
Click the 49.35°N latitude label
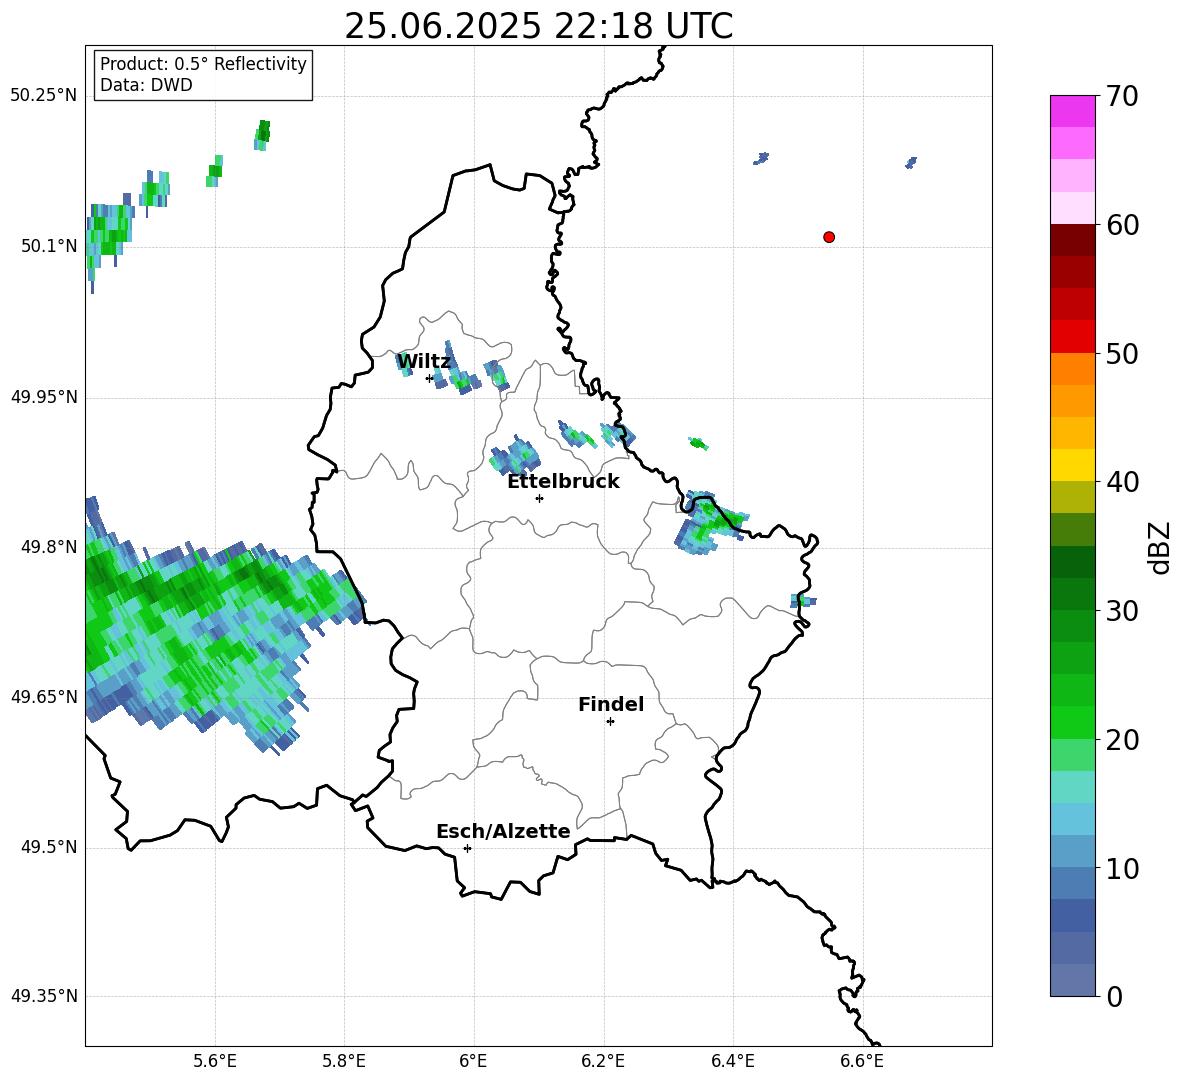44,997
